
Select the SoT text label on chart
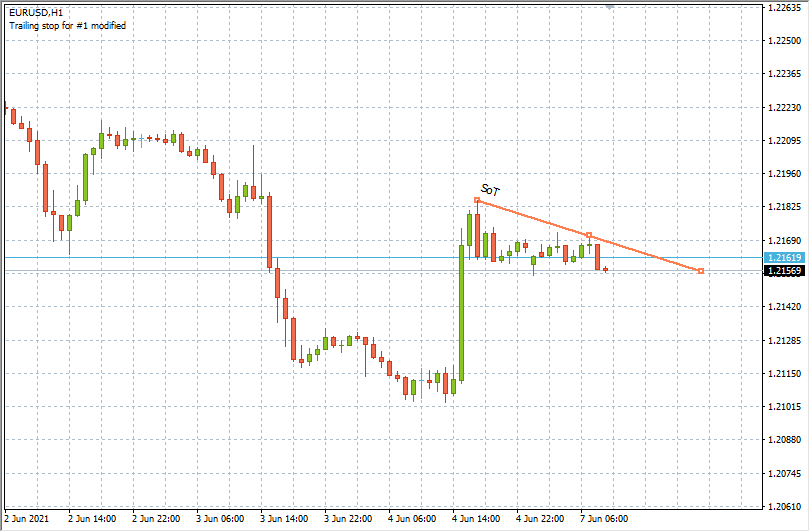click(x=490, y=190)
